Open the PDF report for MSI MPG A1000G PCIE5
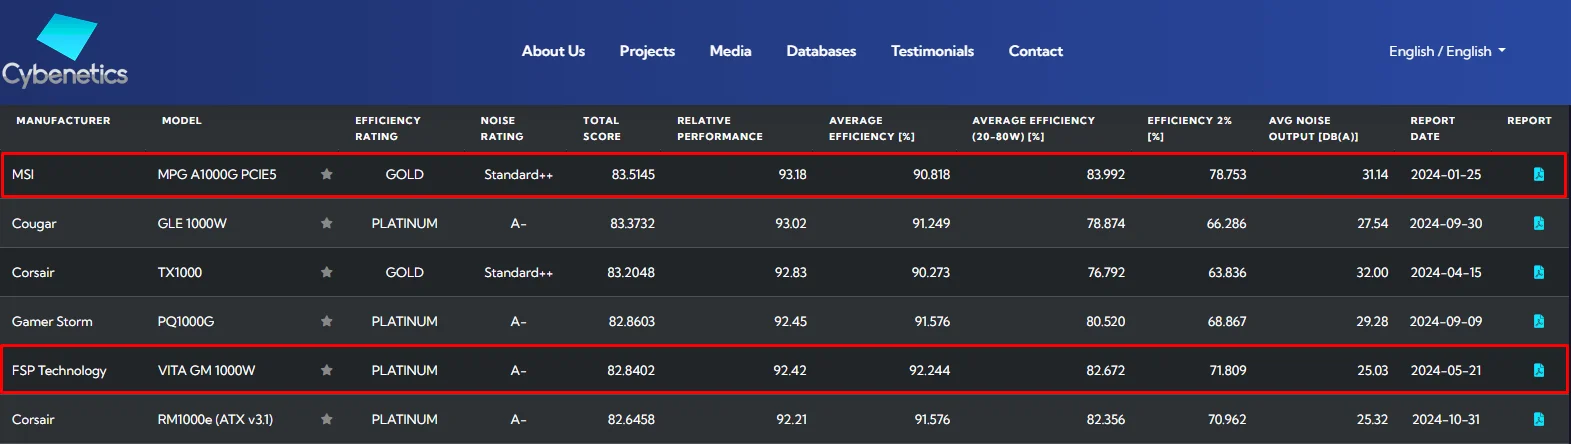This screenshot has width=1571, height=444. pyautogui.click(x=1538, y=174)
